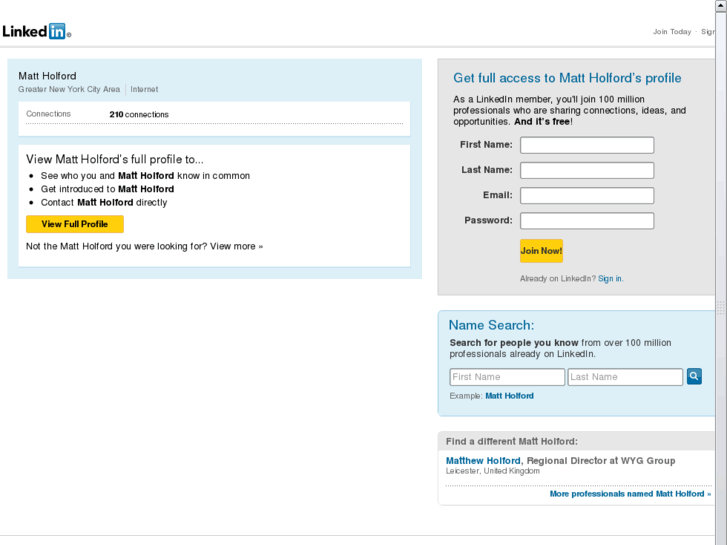The height and width of the screenshot is (545, 727).
Task: Open Matthew Holford's profile link
Action: [483, 461]
